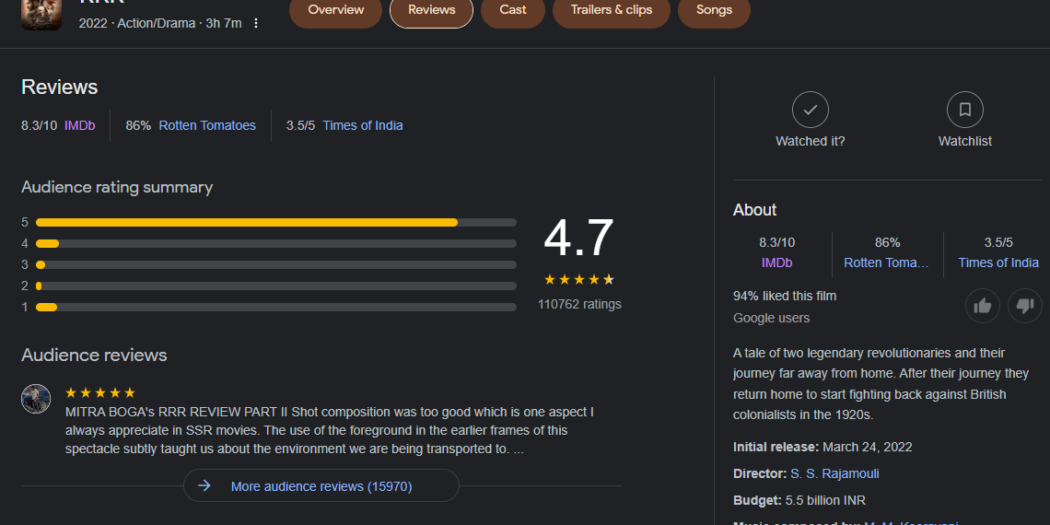Click the 4.7 average rating score

click(579, 238)
